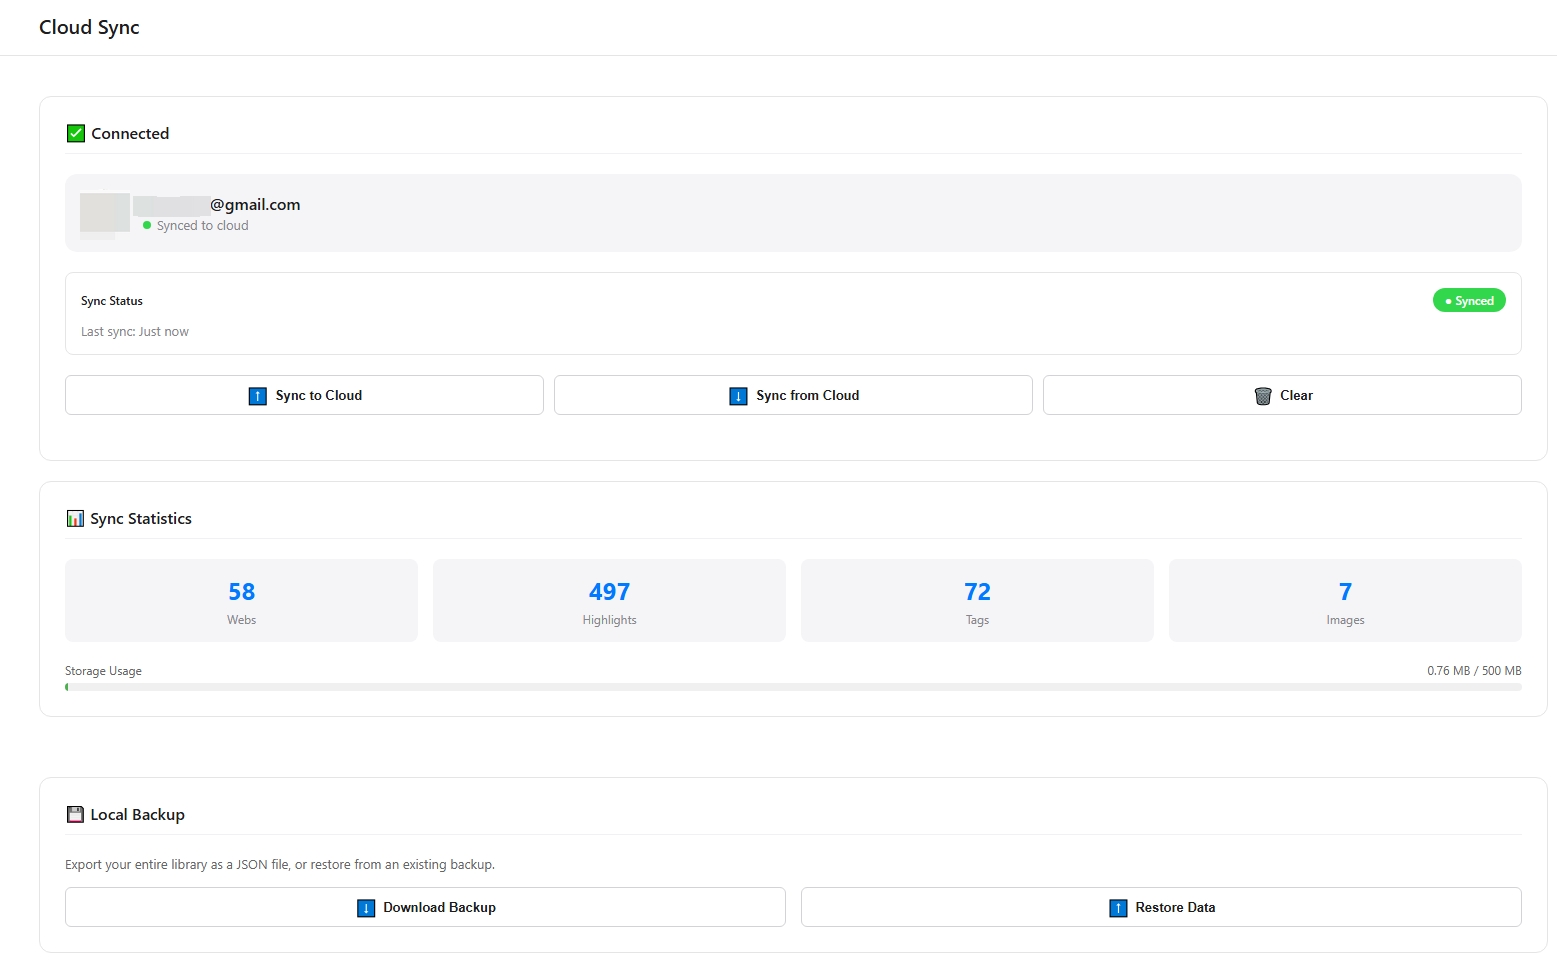Click the 0.76 MB / 500 MB value
The height and width of the screenshot is (961, 1557).
(x=1474, y=671)
